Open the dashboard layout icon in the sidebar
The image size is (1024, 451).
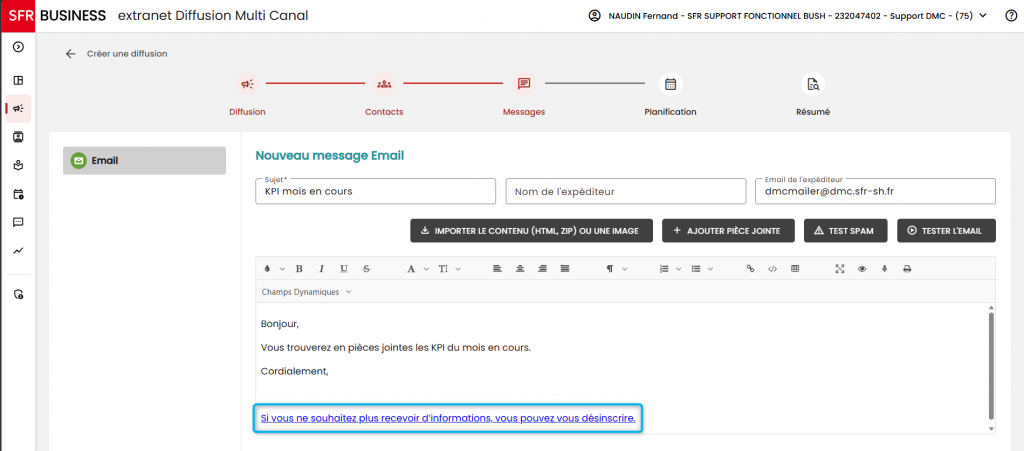[x=18, y=80]
